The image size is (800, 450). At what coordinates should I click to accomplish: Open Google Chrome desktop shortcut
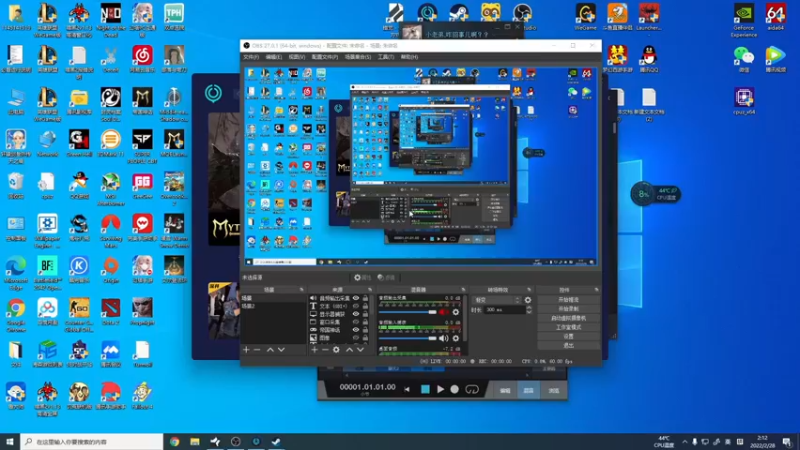16,315
